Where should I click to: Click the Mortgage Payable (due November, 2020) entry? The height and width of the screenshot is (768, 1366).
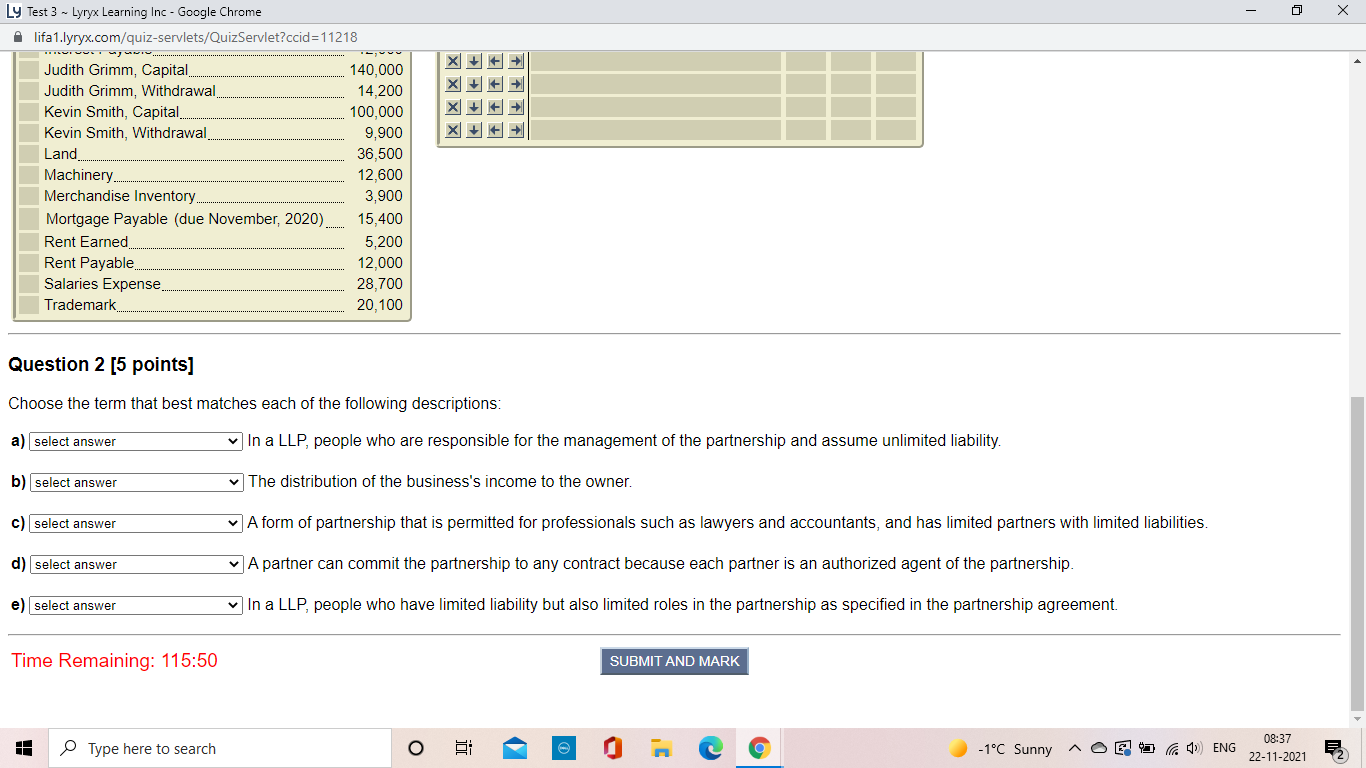tap(185, 219)
